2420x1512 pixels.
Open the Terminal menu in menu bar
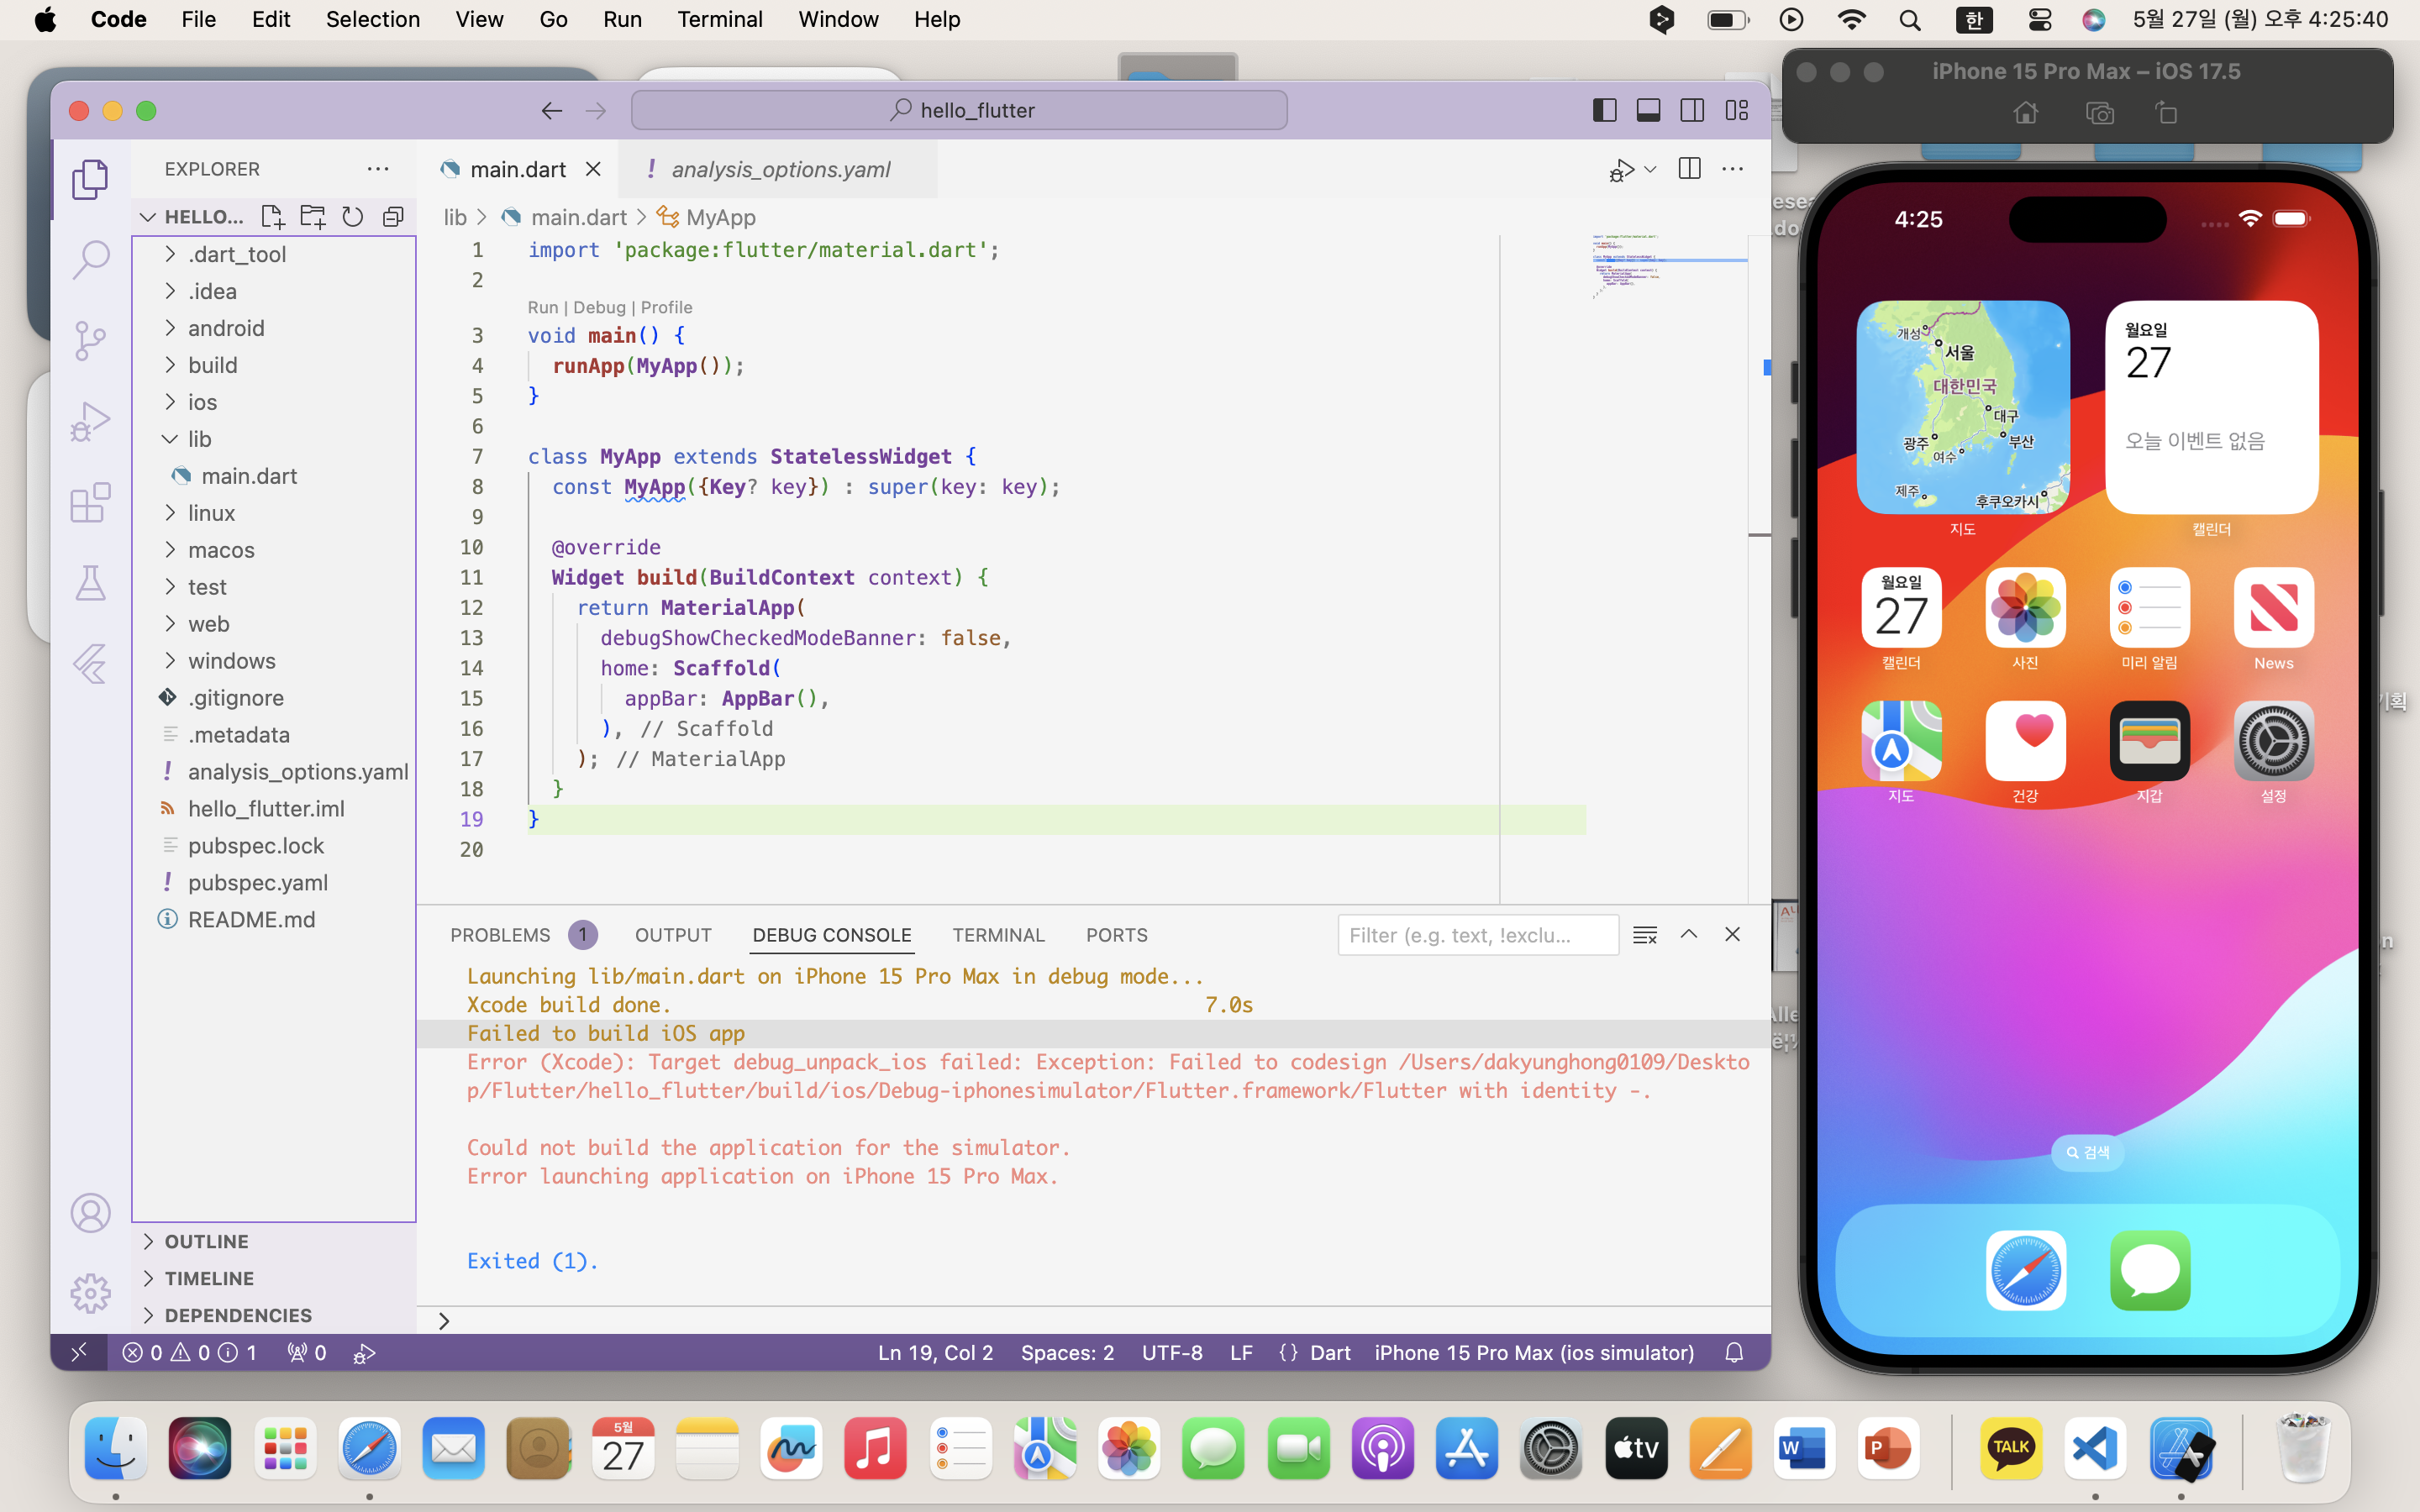[720, 19]
